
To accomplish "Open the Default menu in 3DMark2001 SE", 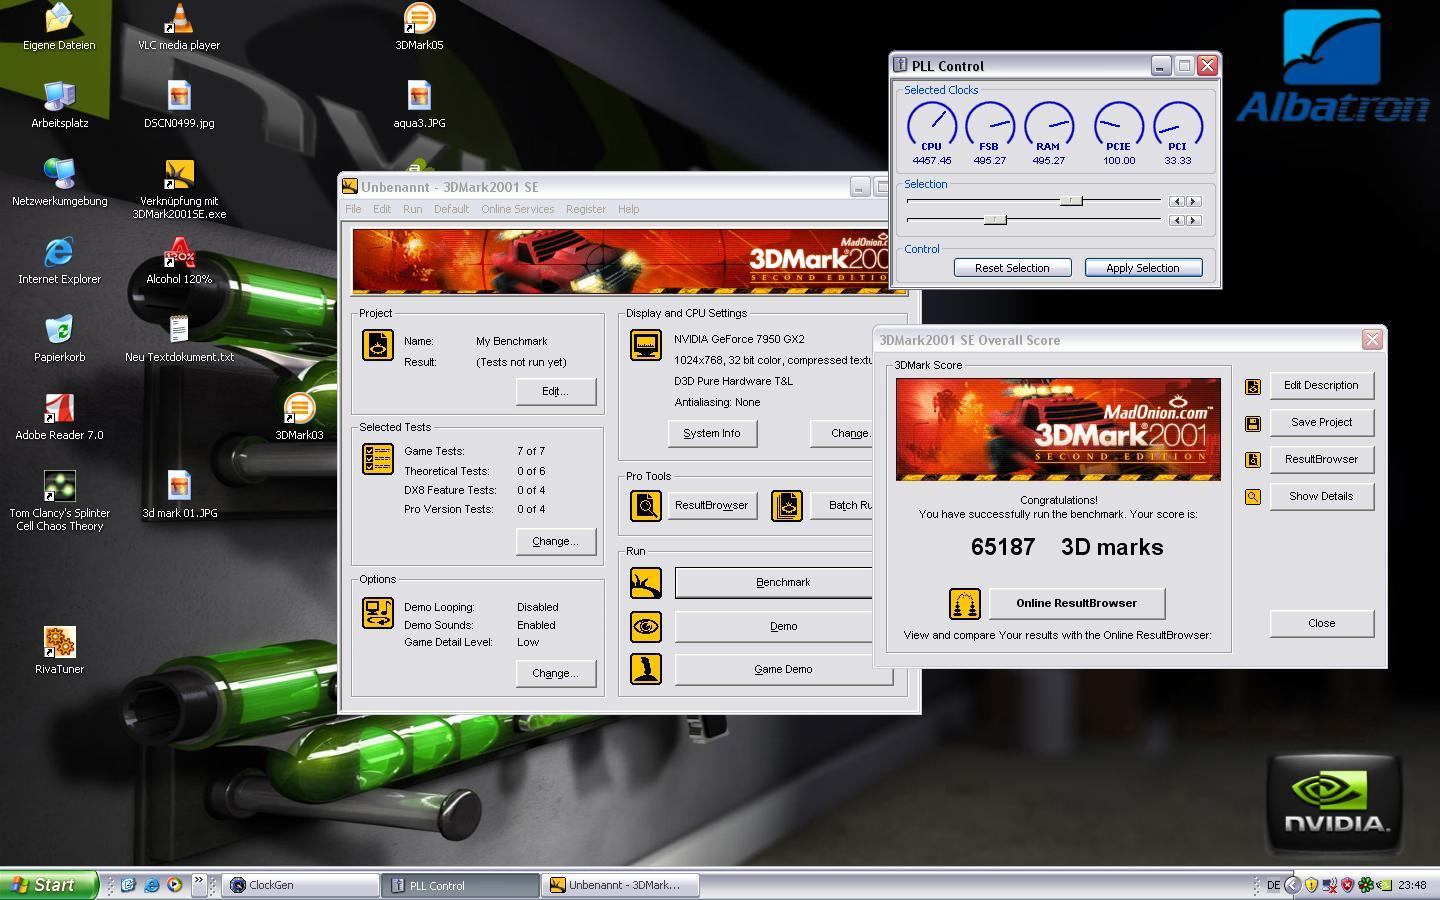I will (x=451, y=209).
